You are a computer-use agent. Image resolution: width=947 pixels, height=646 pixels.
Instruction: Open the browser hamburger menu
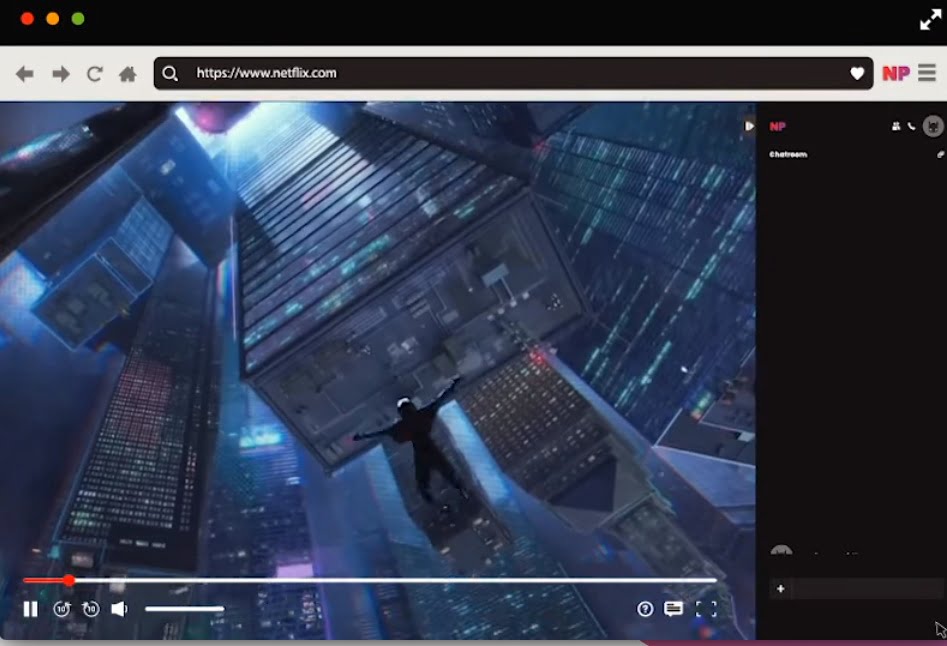click(927, 72)
